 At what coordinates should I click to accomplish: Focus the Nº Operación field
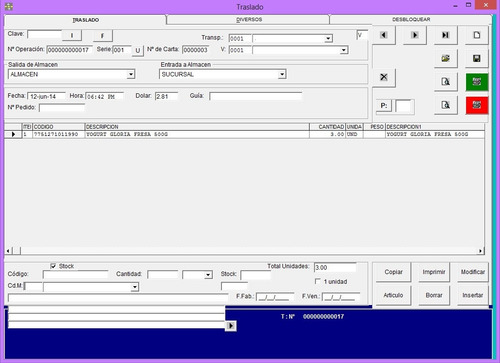pyautogui.click(x=69, y=50)
